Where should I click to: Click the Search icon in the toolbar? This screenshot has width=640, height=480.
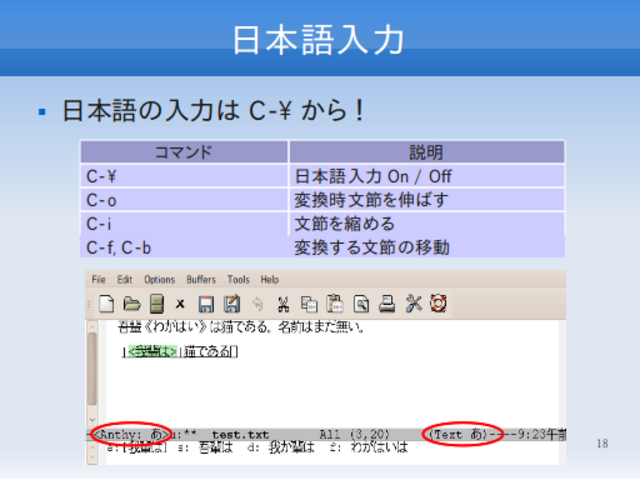[361, 304]
